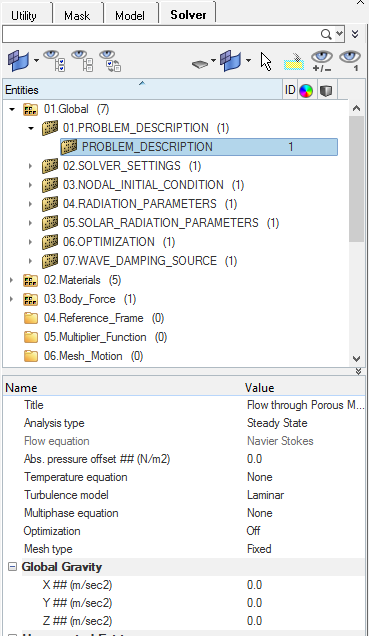The width and height of the screenshot is (369, 636).
Task: Switch to the Model tab
Action: tap(130, 15)
